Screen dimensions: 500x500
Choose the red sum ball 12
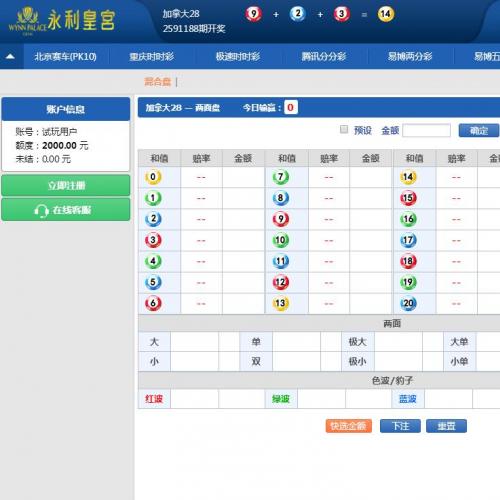(281, 282)
